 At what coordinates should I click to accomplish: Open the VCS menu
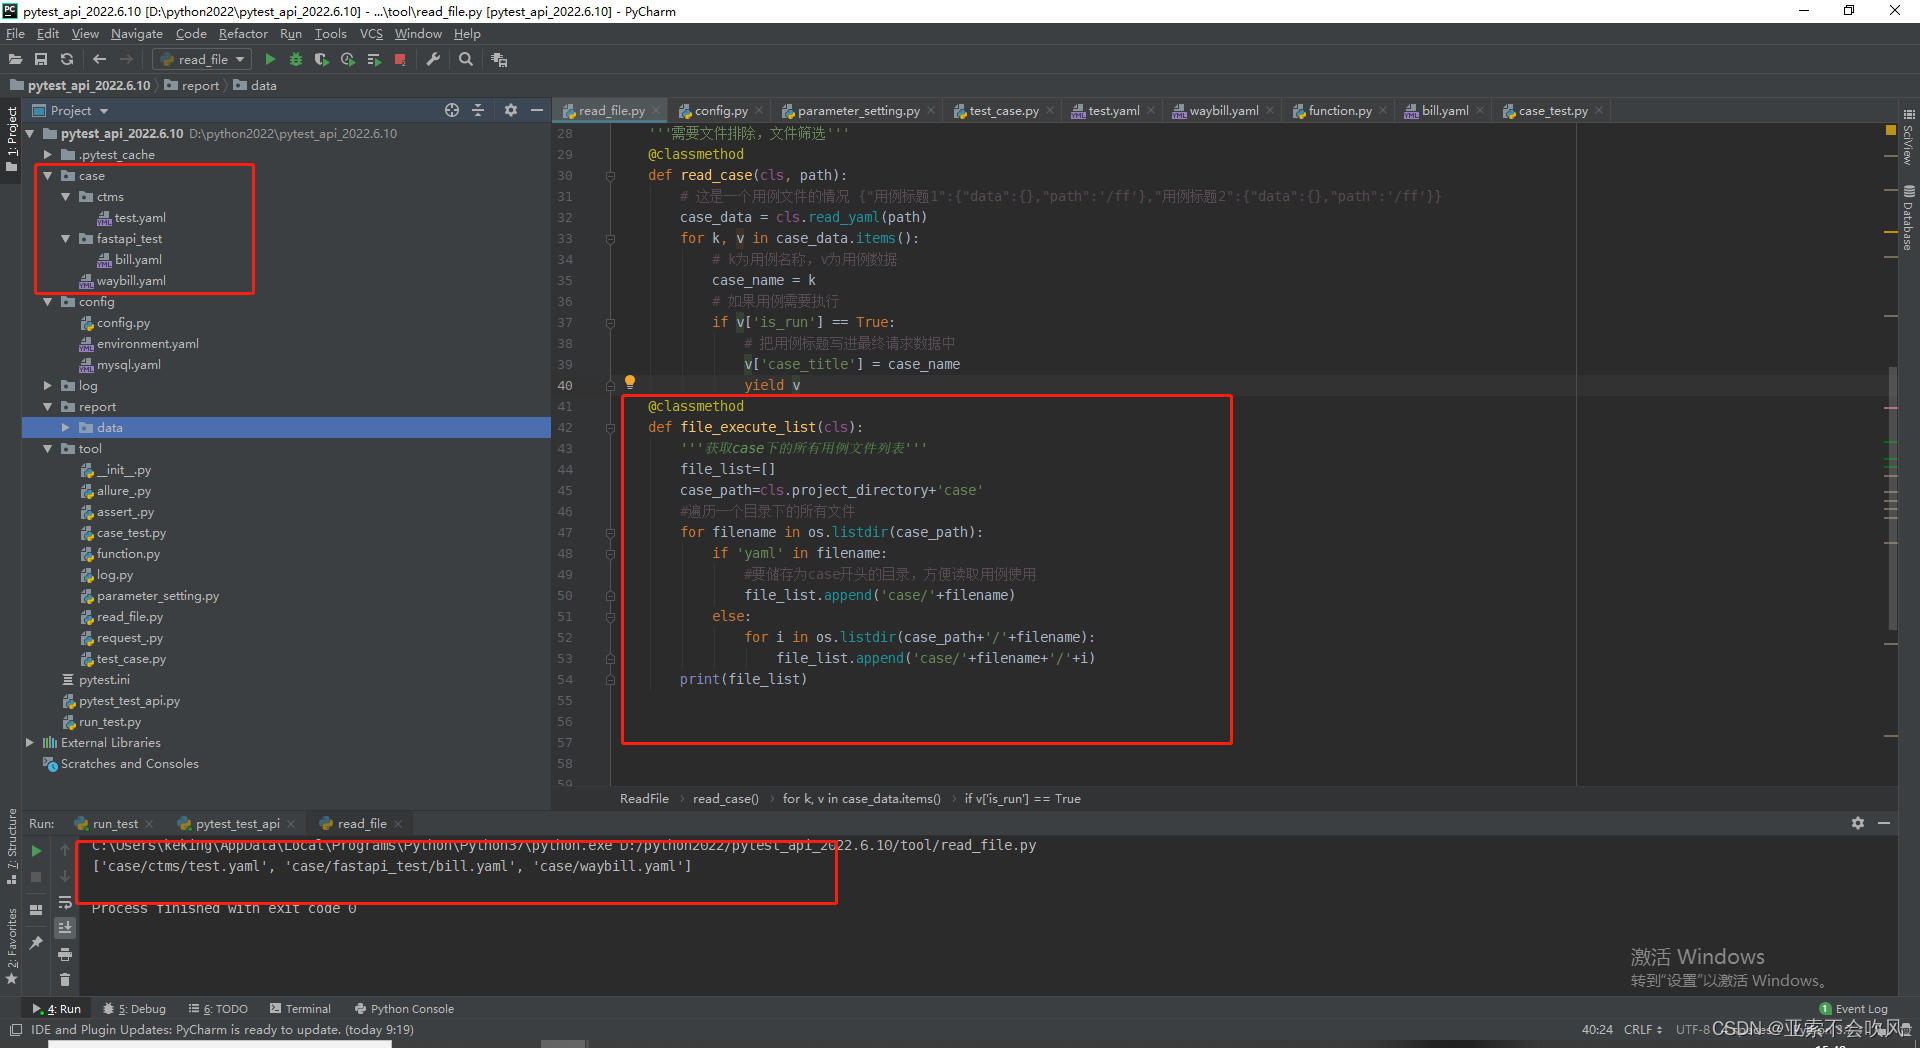point(371,34)
